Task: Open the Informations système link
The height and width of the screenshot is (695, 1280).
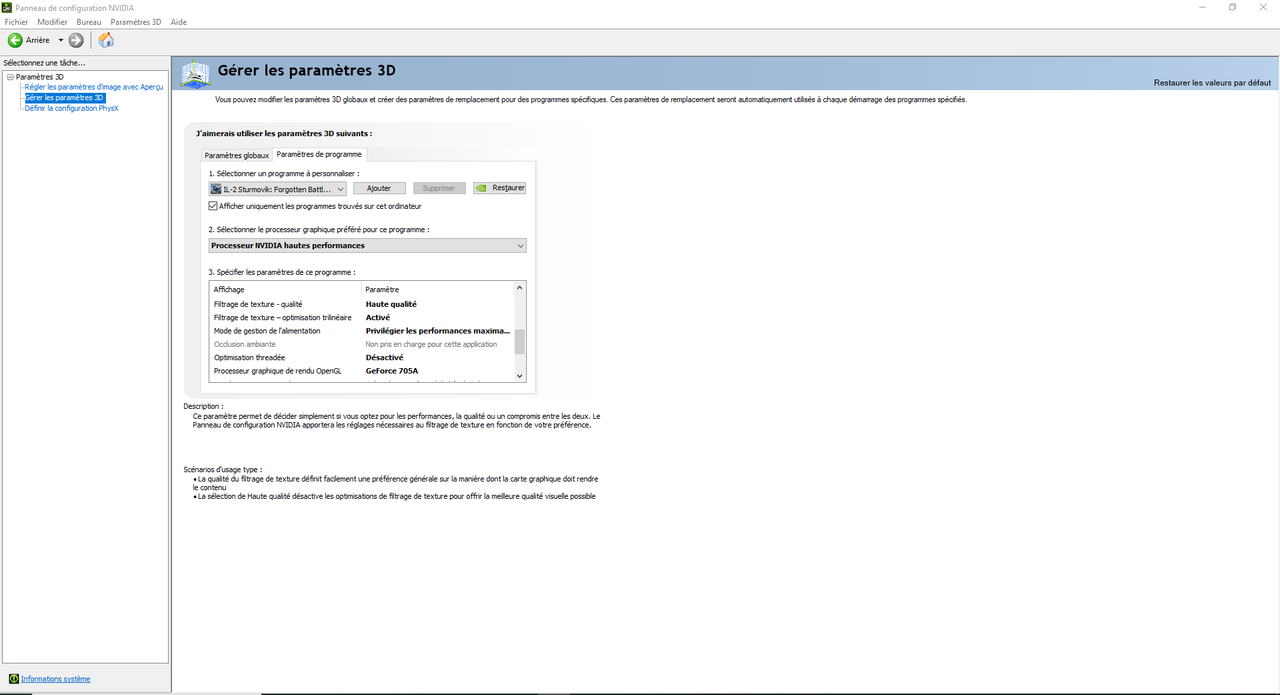Action: [x=56, y=679]
